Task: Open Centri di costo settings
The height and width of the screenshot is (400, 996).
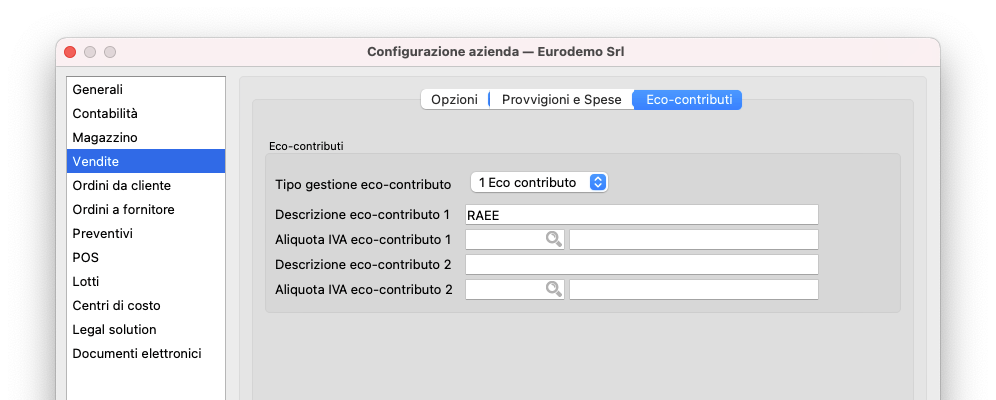Action: (116, 305)
